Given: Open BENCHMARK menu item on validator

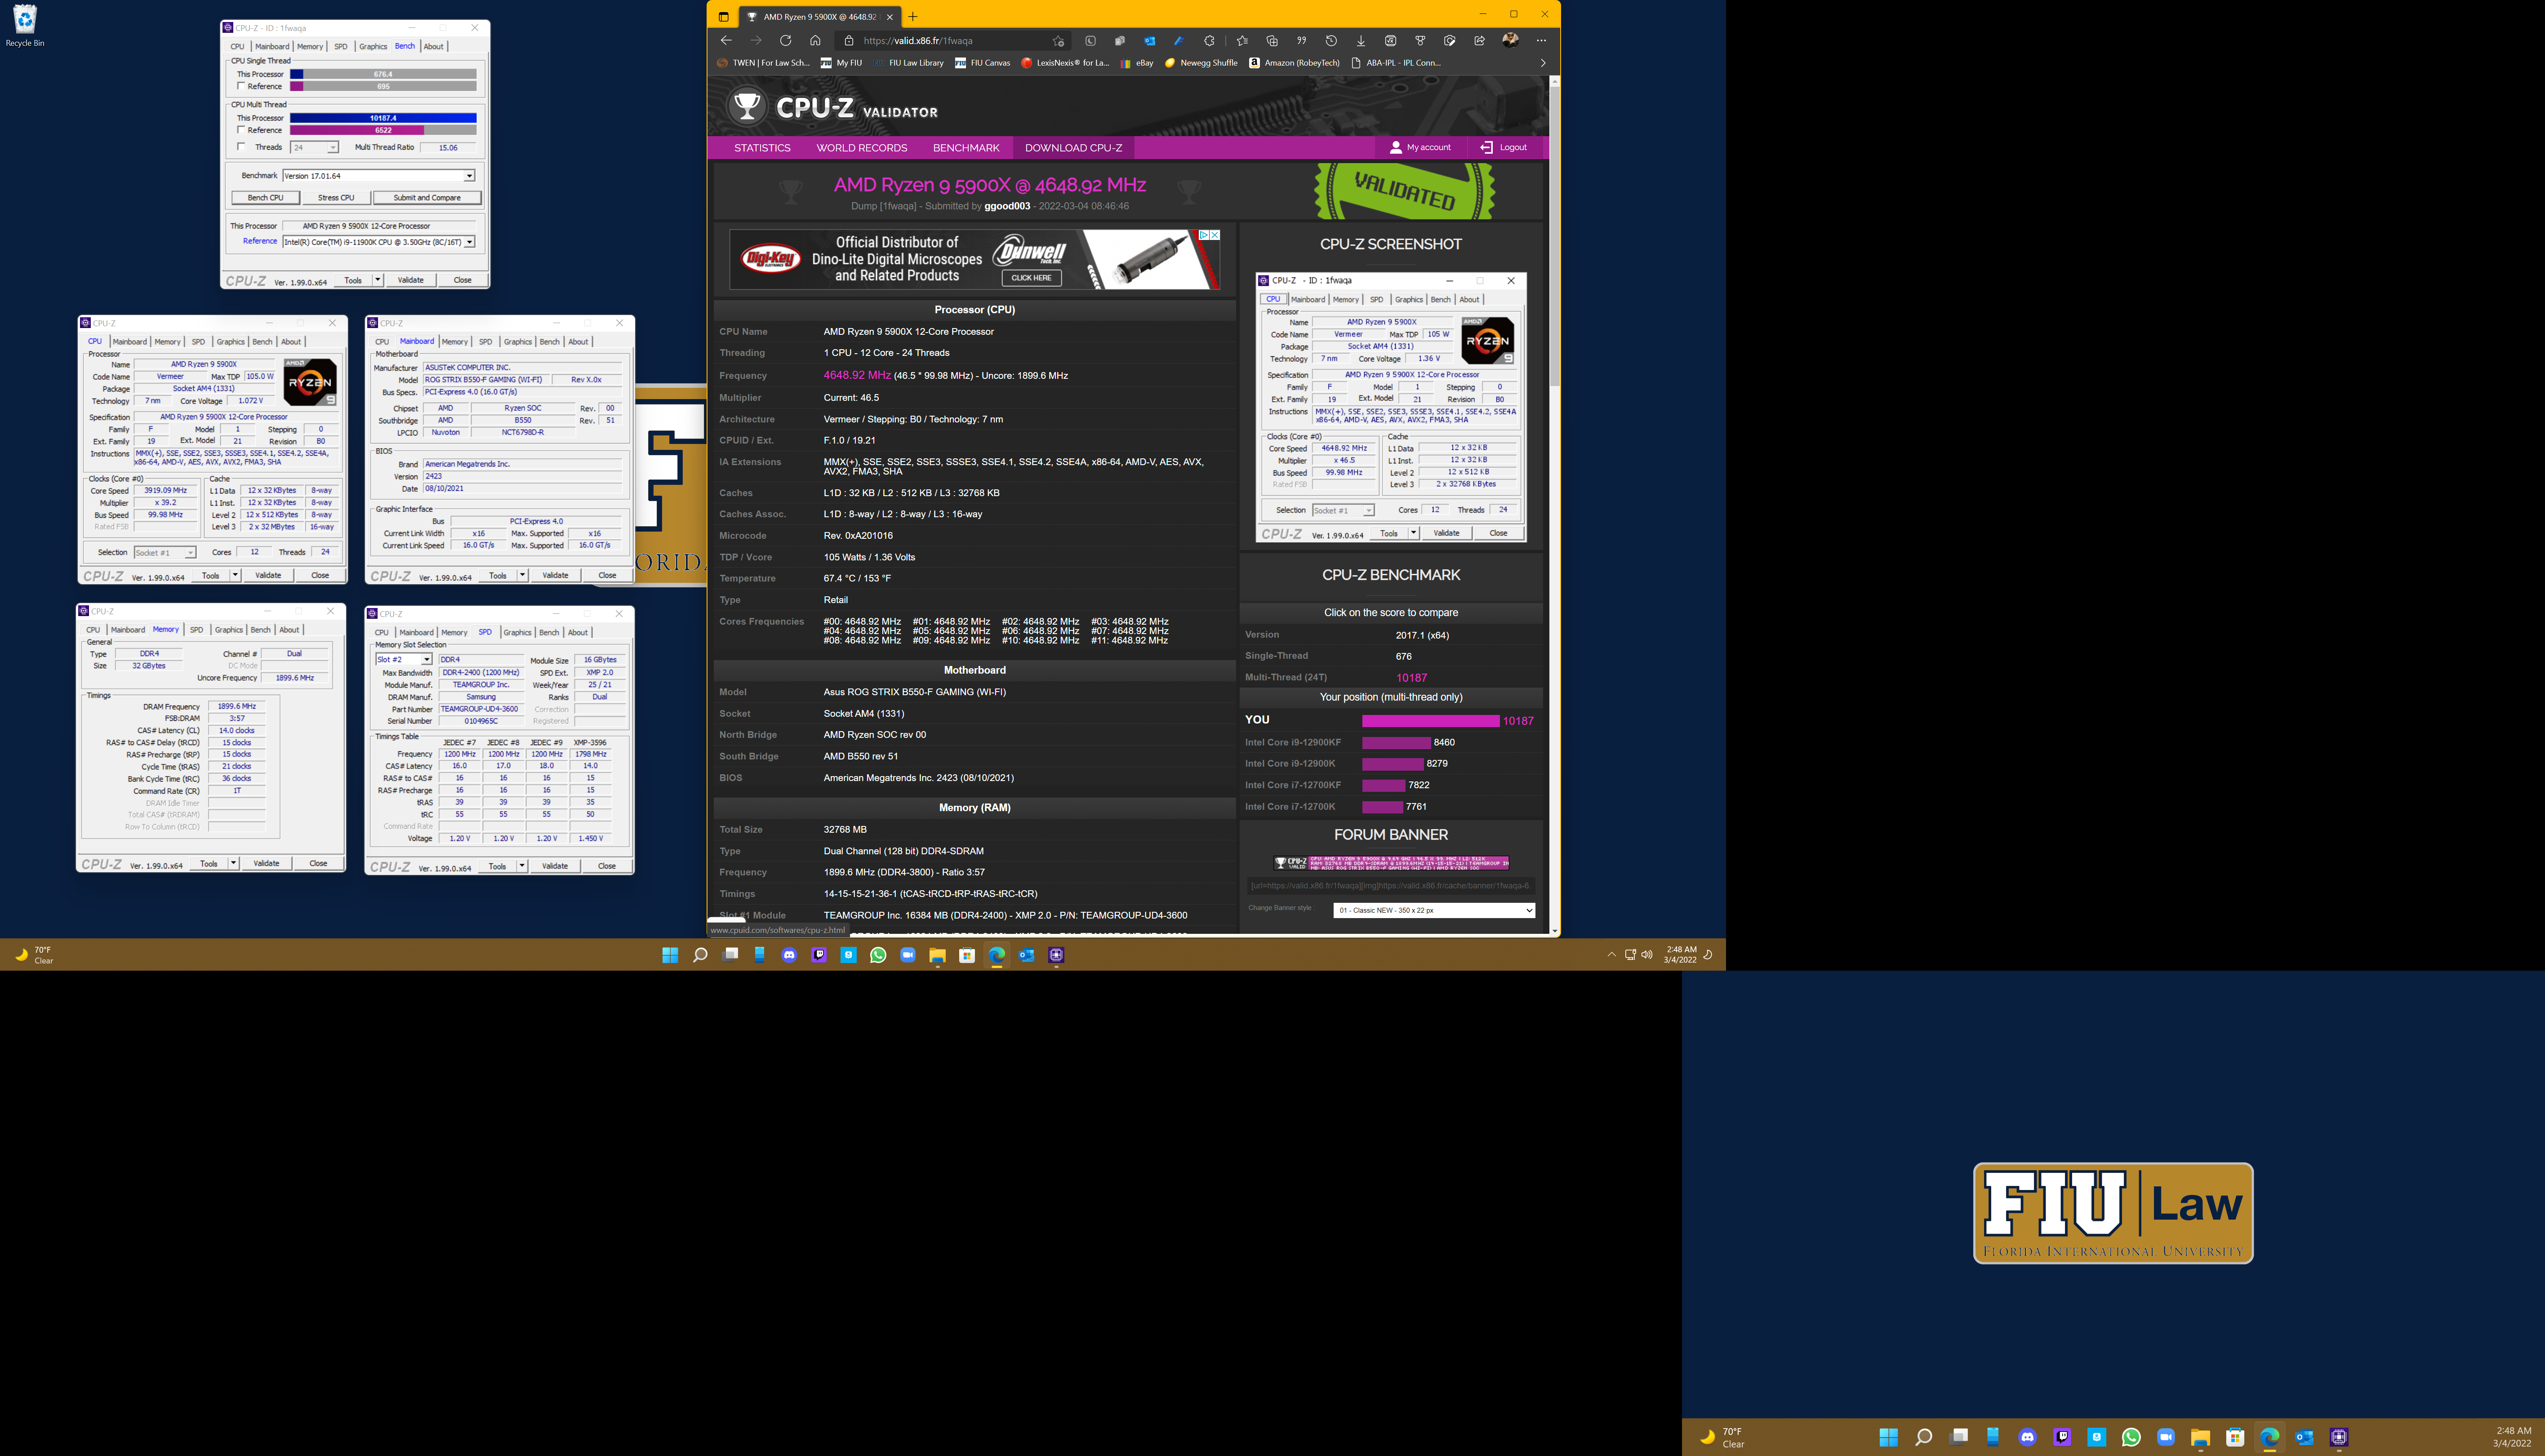Looking at the screenshot, I should tap(966, 148).
